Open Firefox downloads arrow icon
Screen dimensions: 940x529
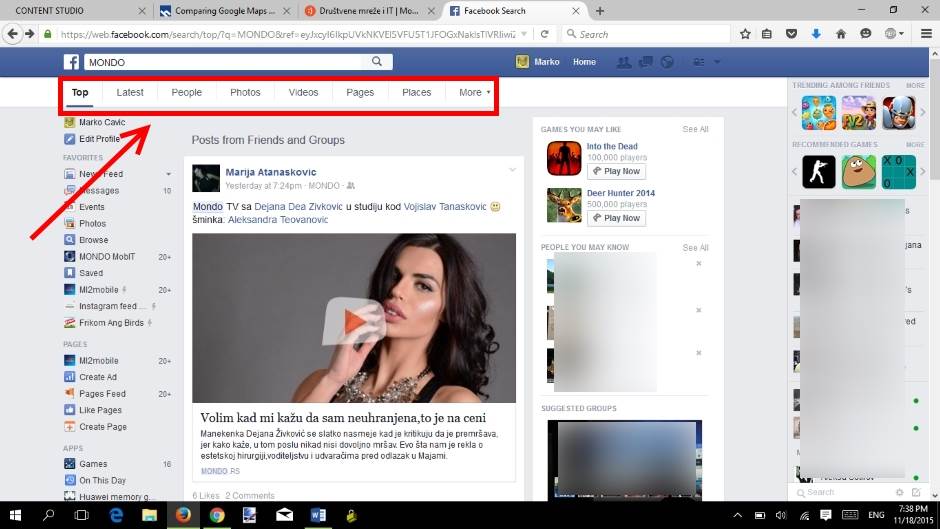816,33
